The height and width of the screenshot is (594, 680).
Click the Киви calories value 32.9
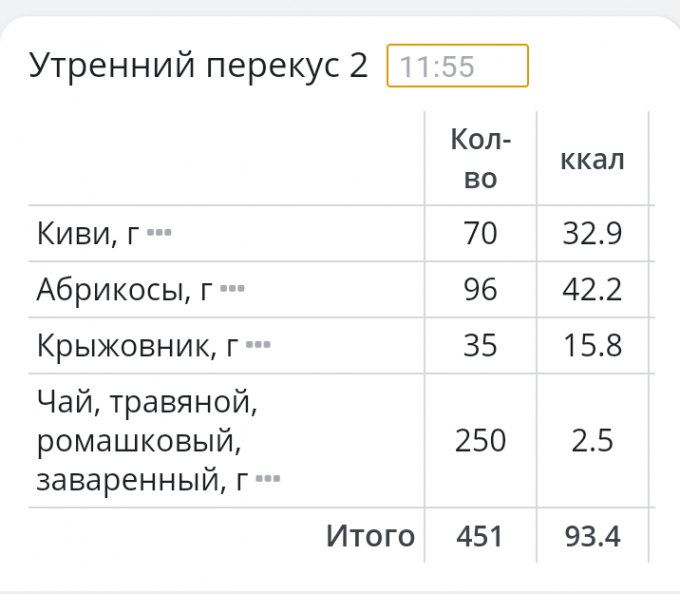click(593, 234)
